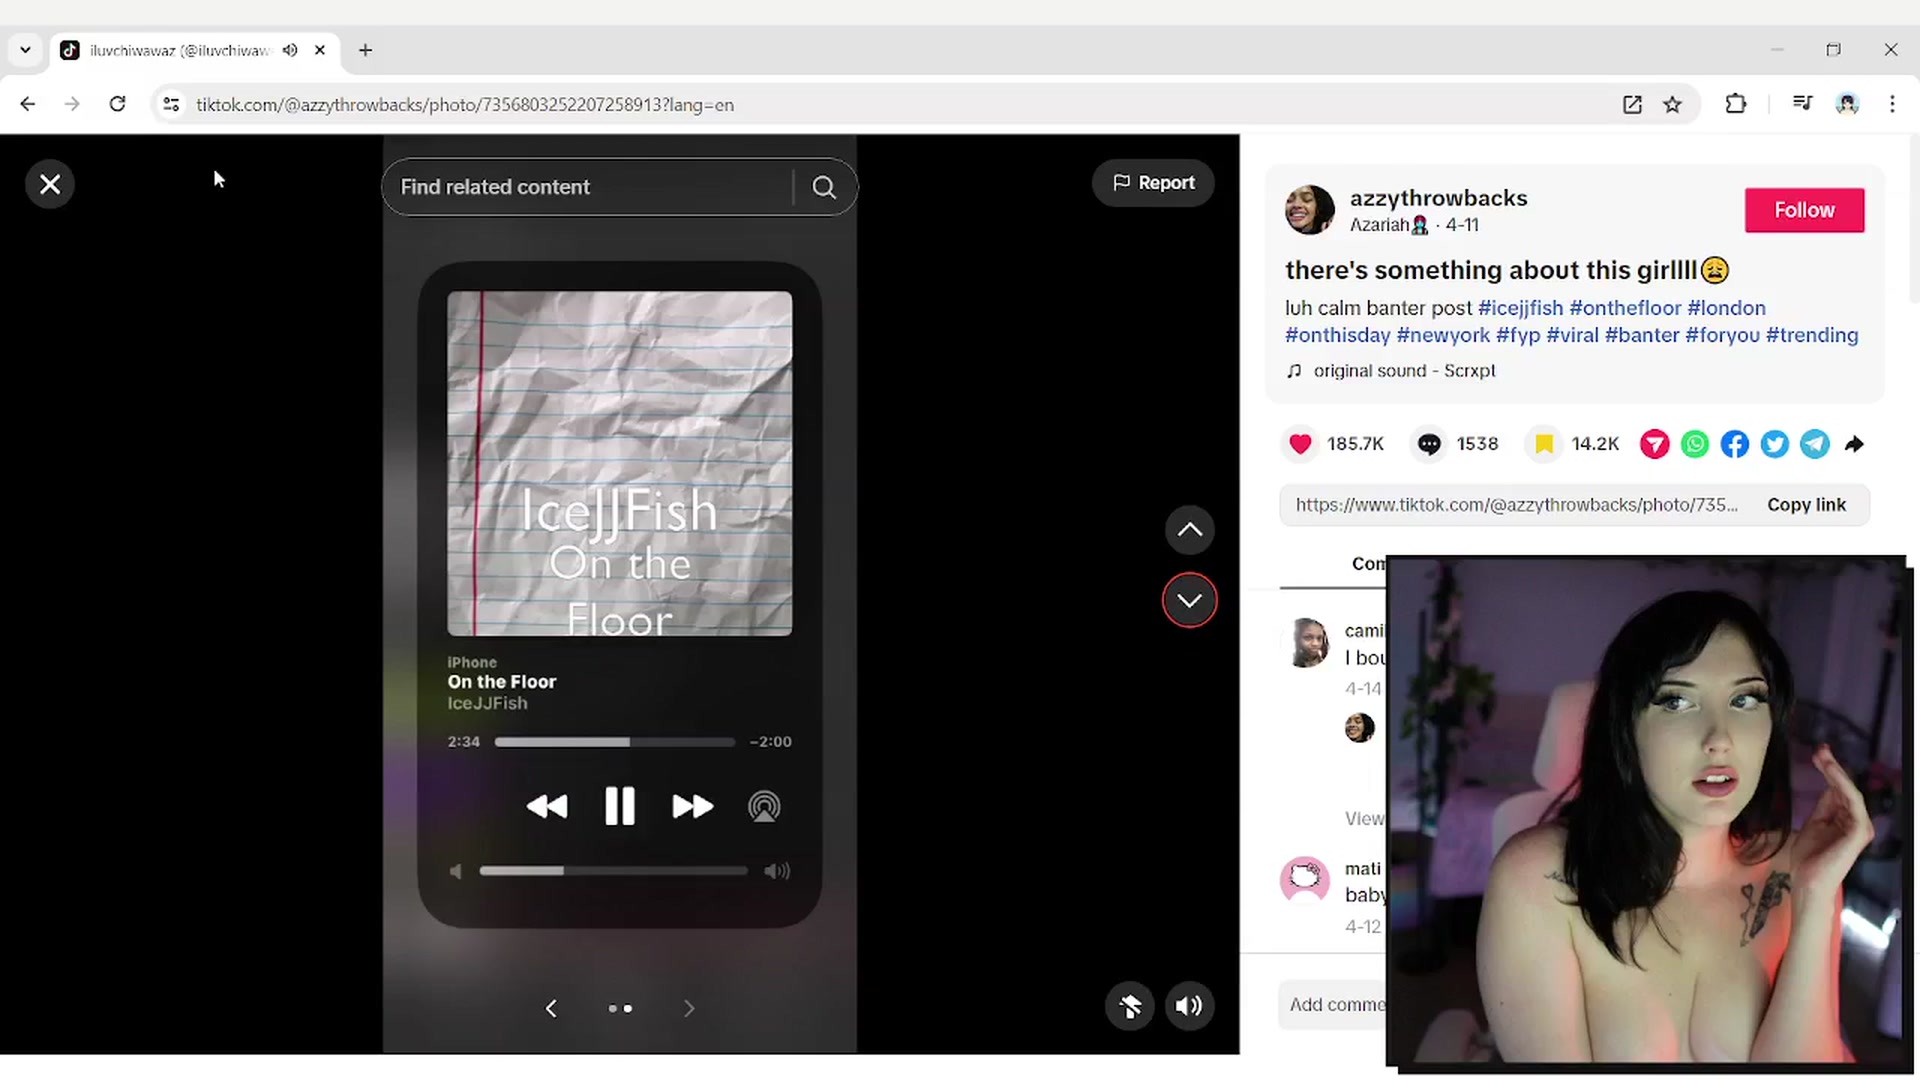Share the post to Twitter

(1774, 444)
